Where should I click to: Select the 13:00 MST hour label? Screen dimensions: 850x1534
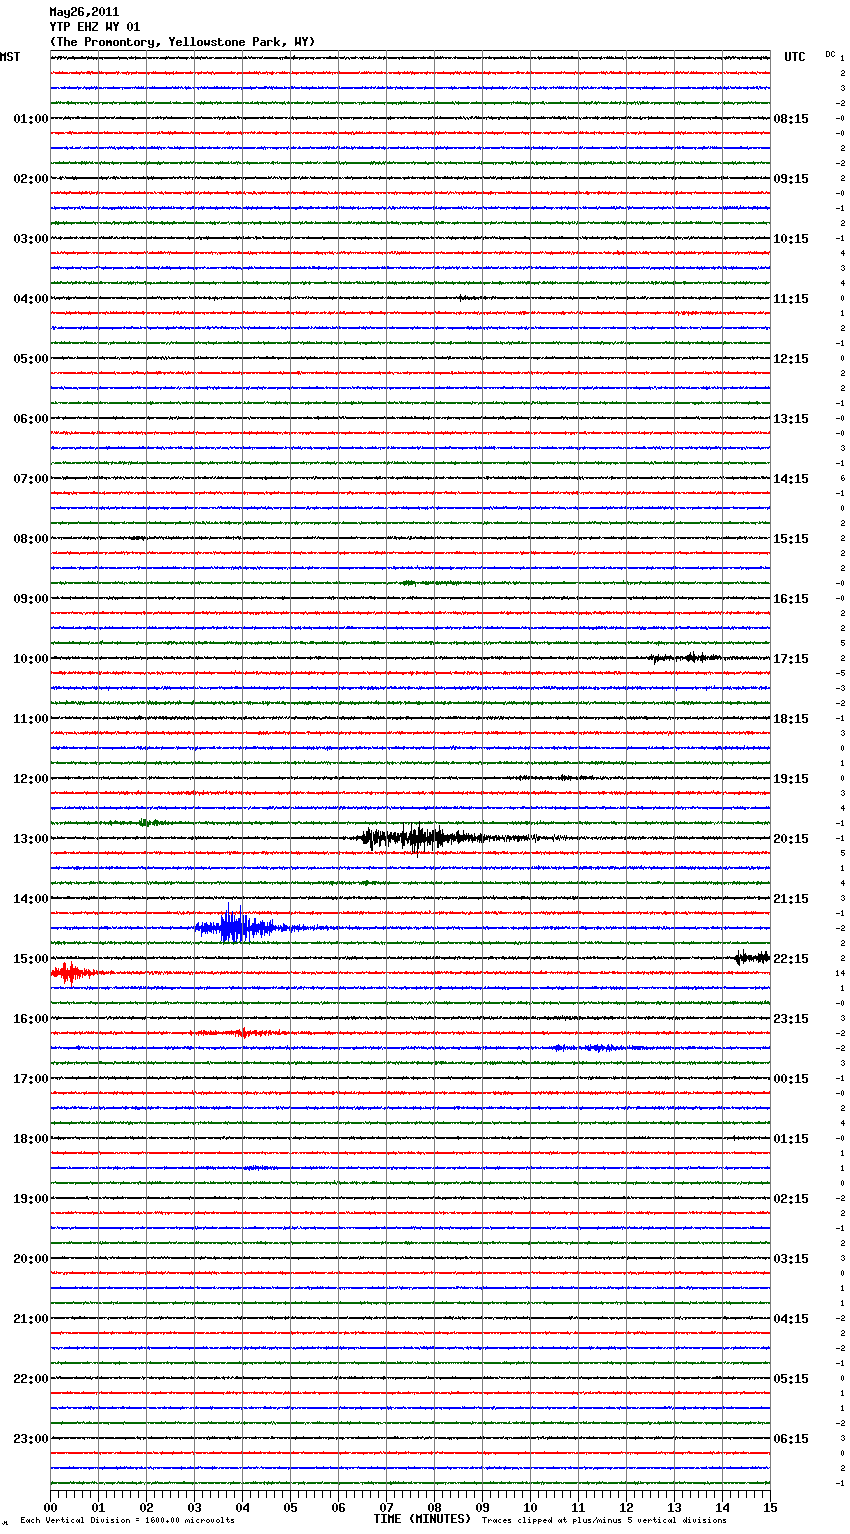coord(31,839)
